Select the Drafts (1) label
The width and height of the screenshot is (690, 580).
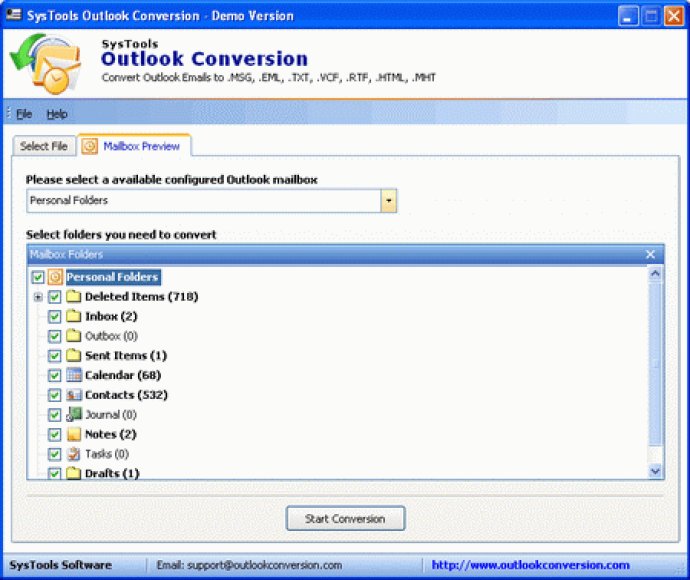coord(112,474)
